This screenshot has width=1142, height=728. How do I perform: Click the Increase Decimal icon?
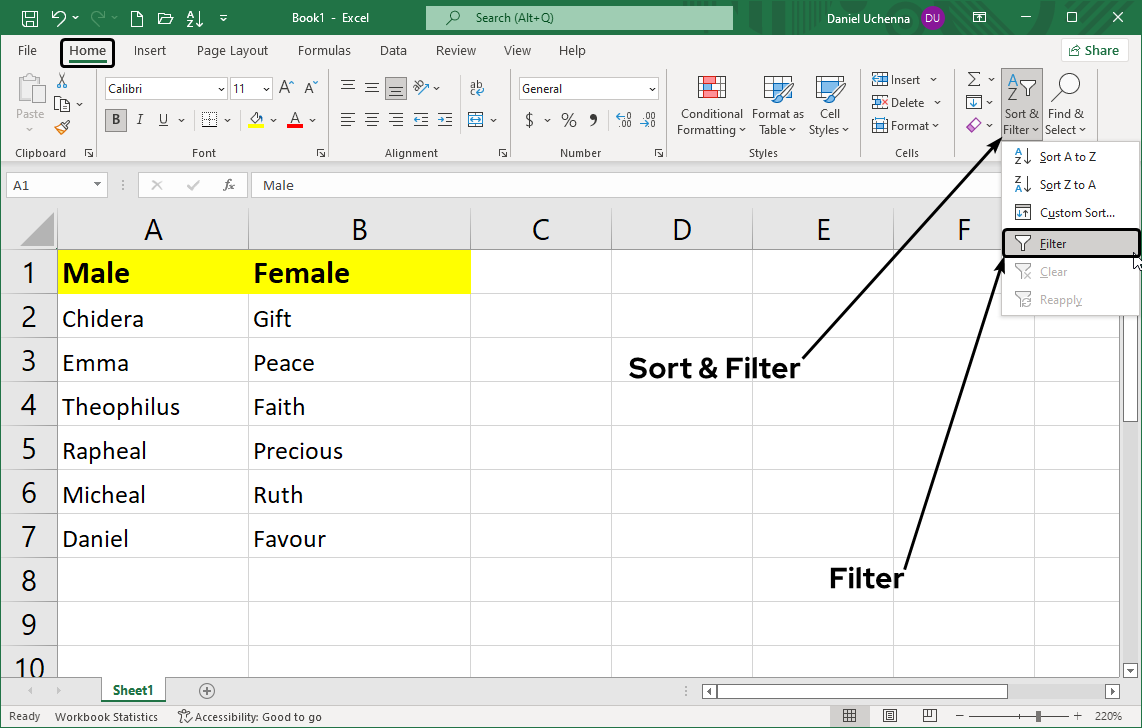coord(622,119)
